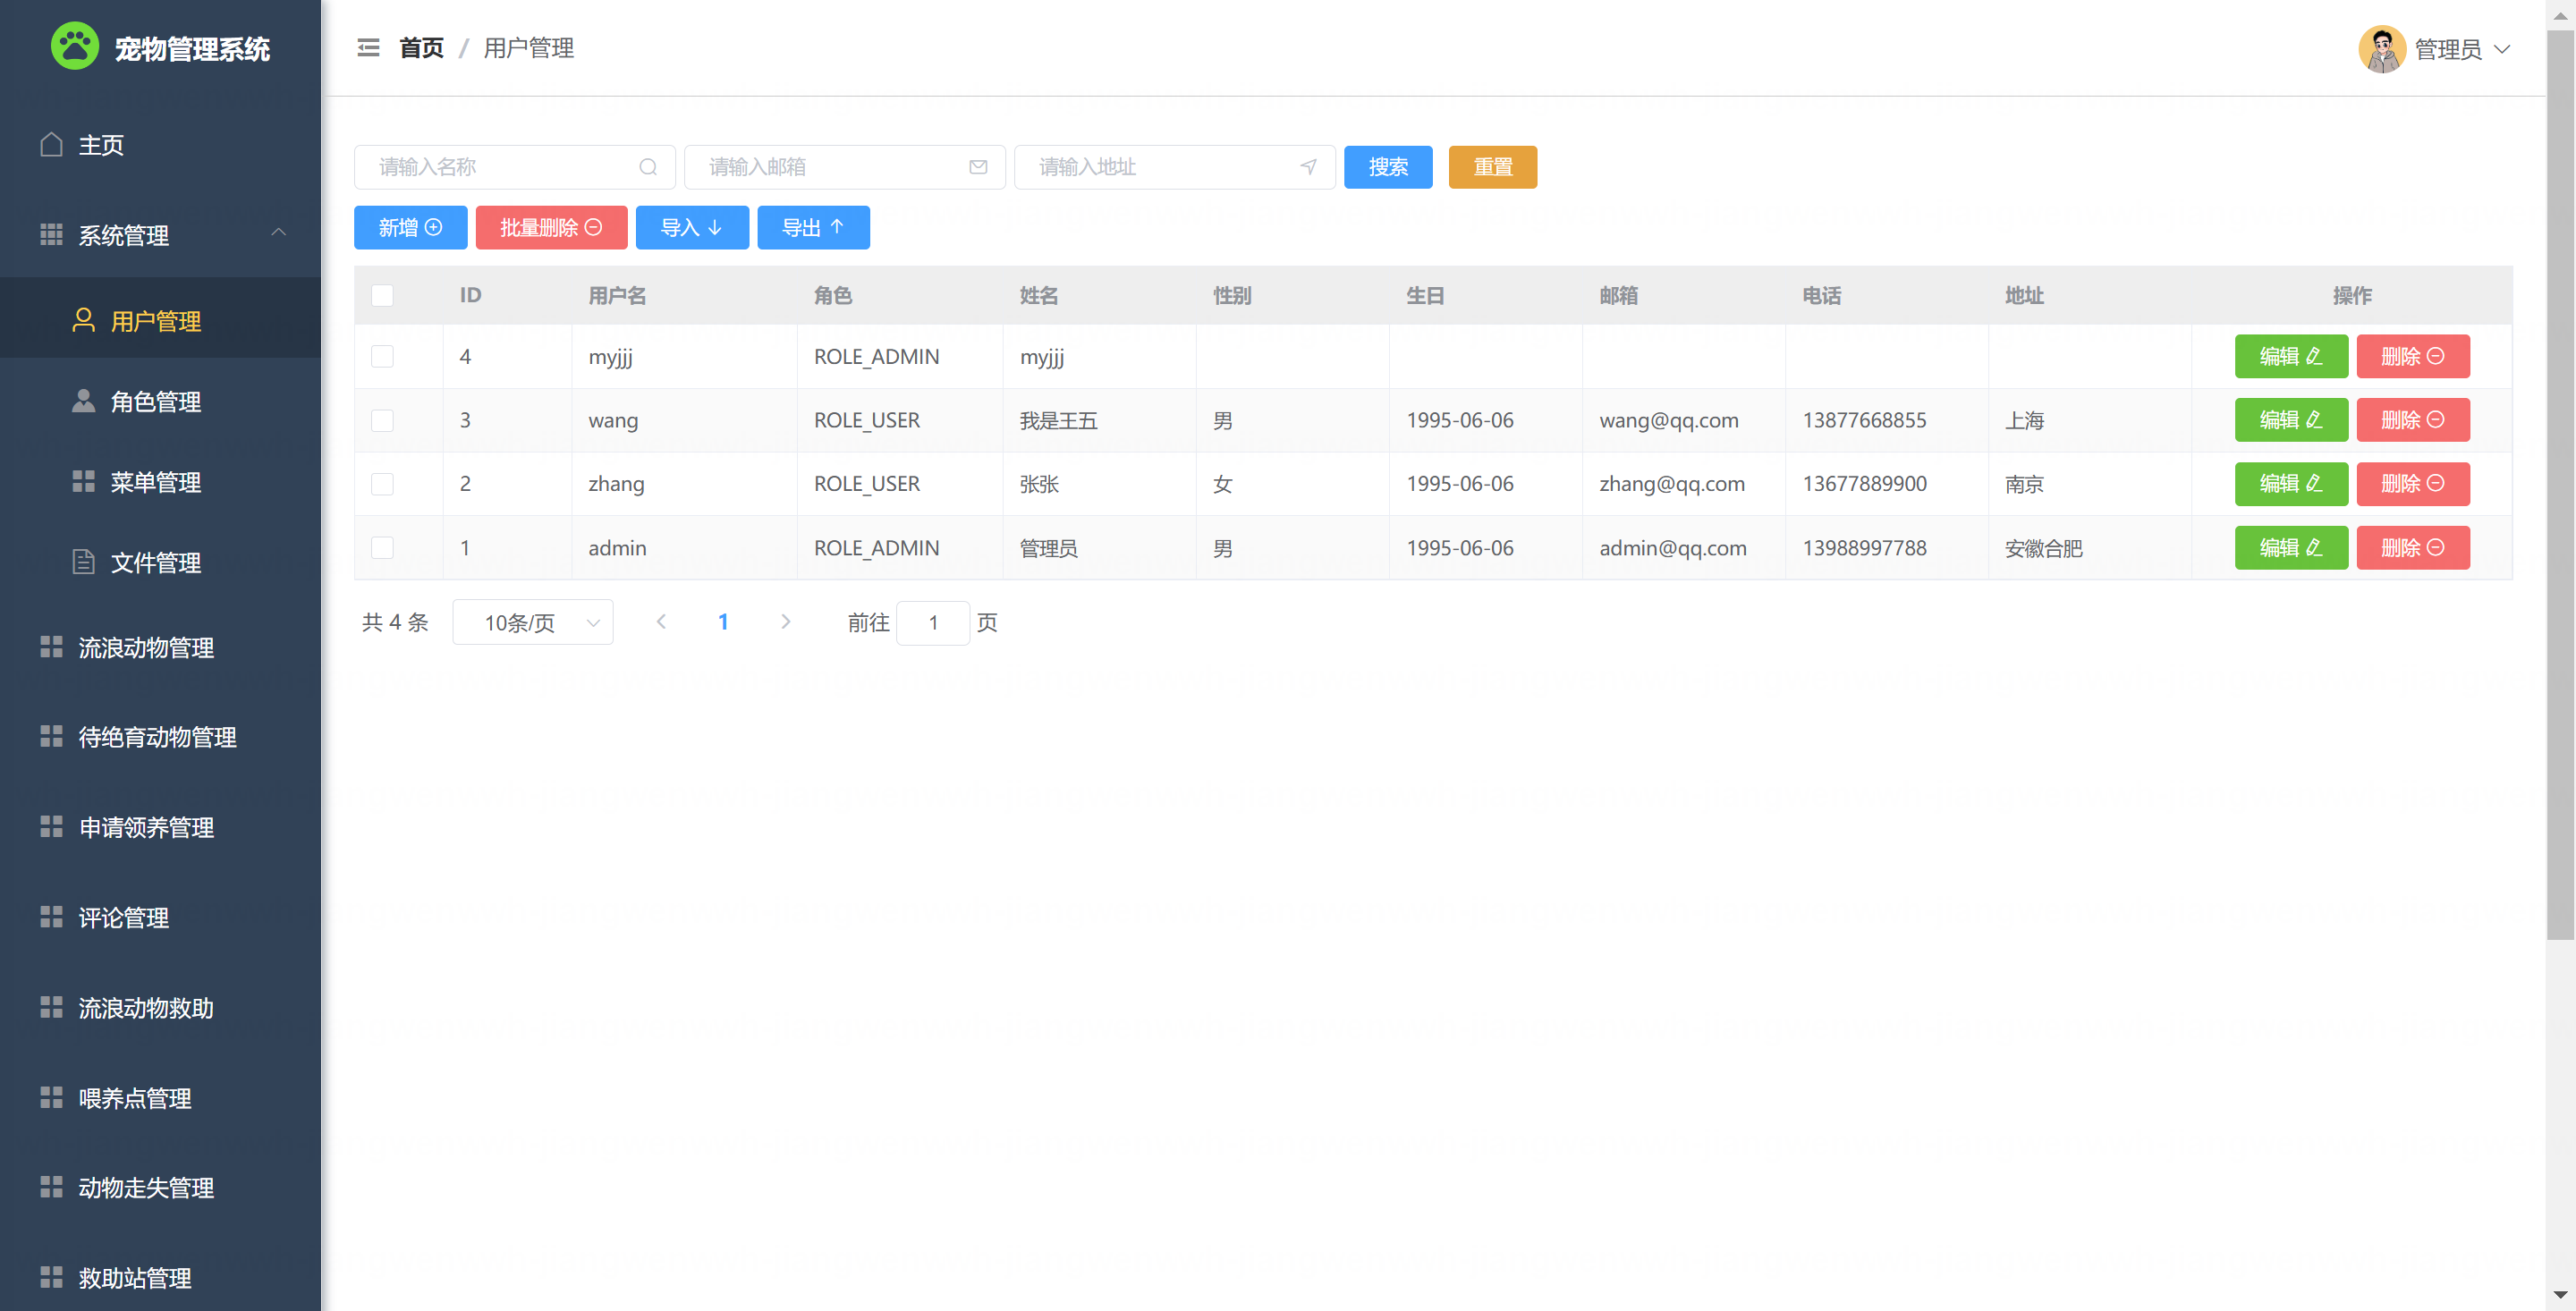Open 文件管理 with the document icon
Viewport: 2576px width, 1311px height.
click(156, 563)
